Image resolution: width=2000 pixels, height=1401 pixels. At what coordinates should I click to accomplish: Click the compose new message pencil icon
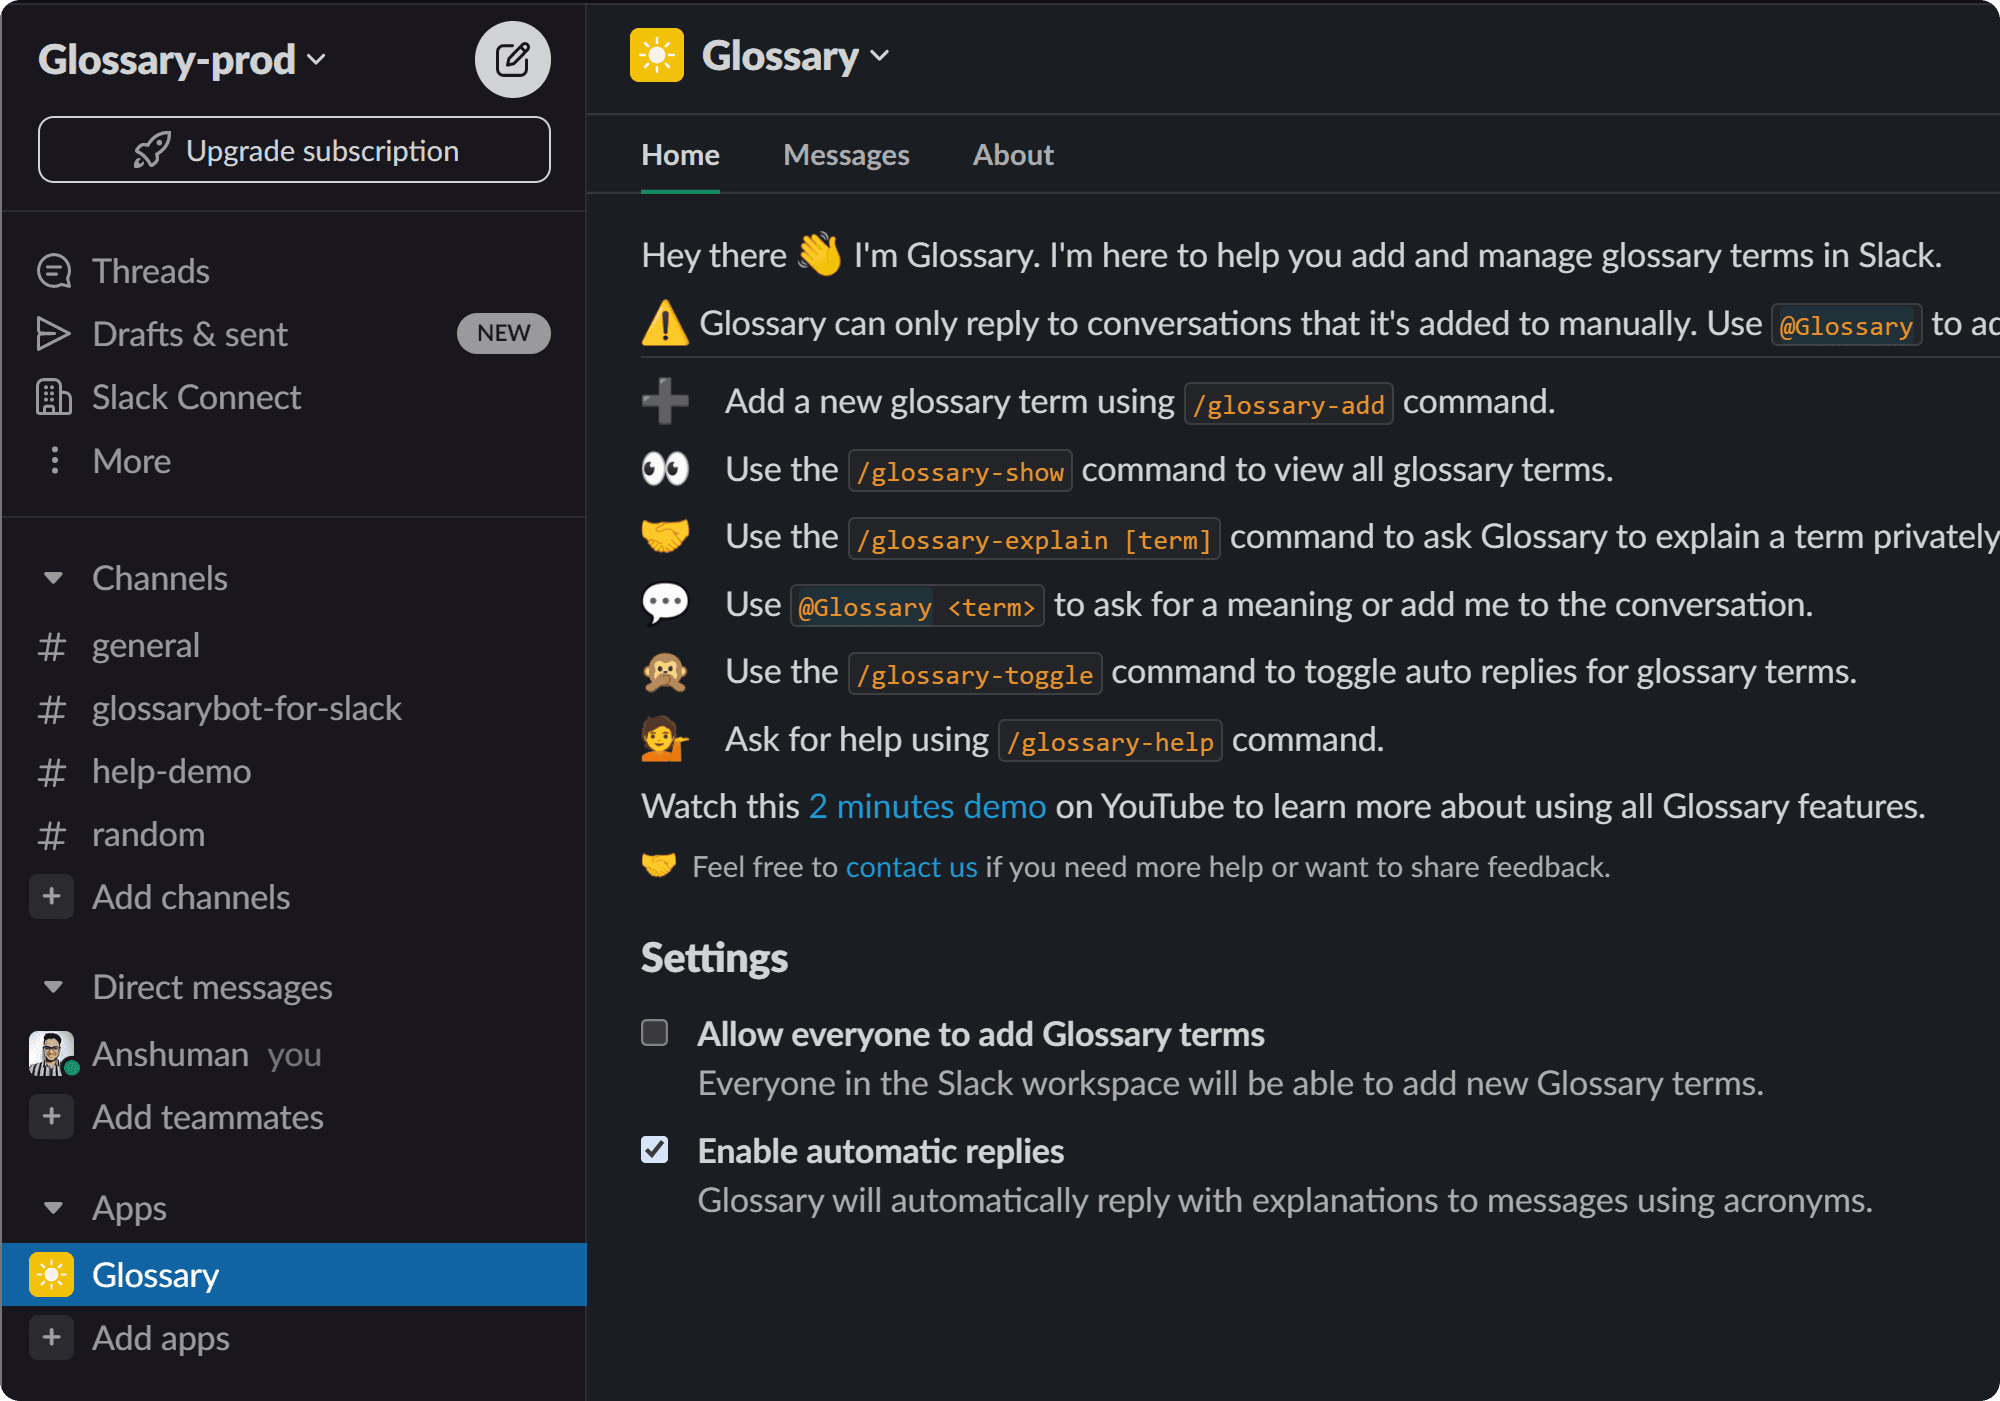point(512,59)
